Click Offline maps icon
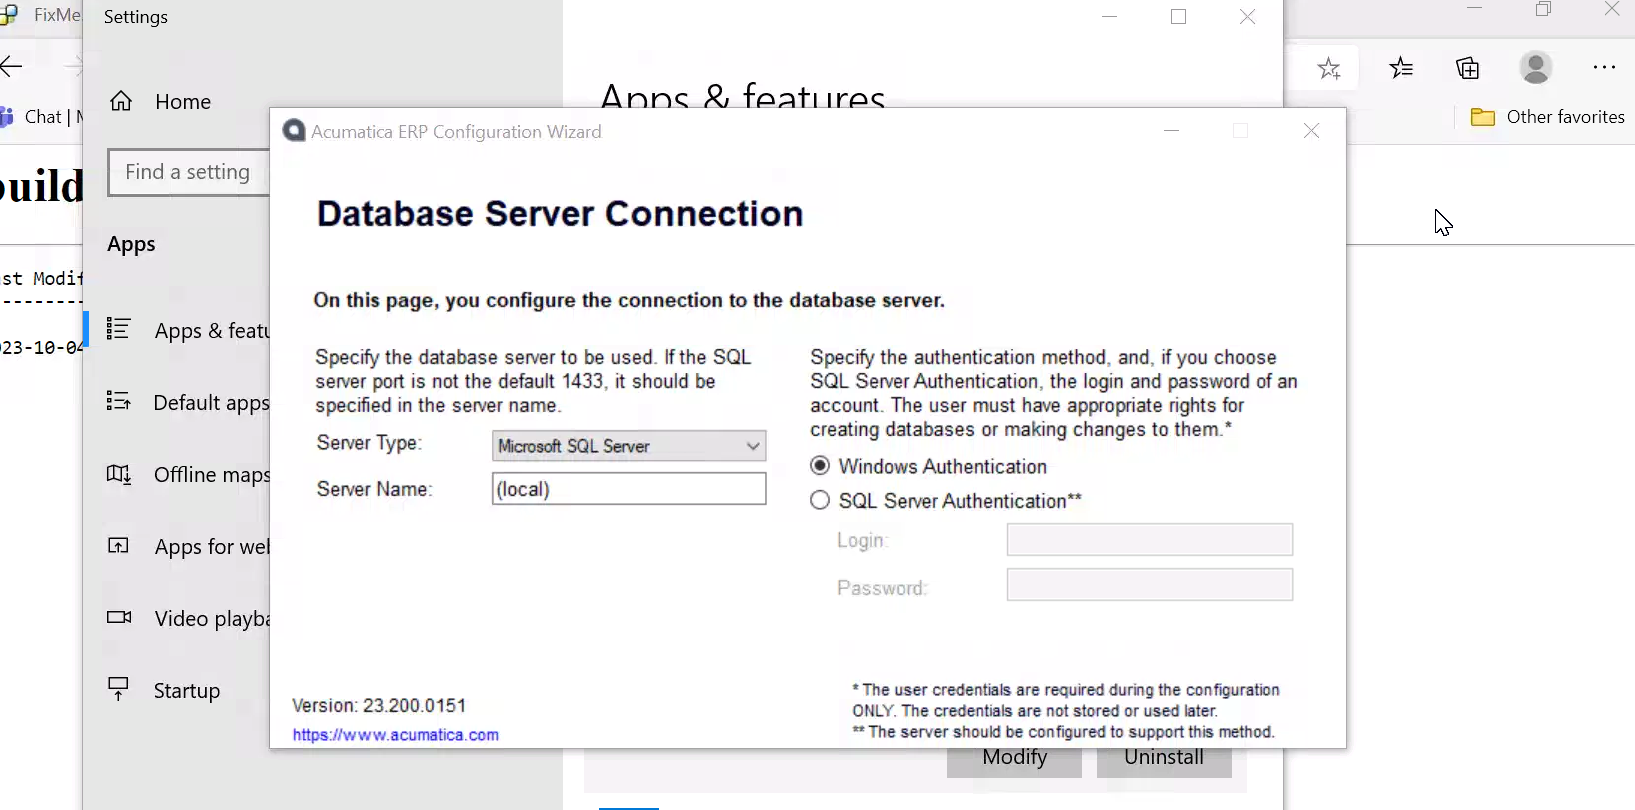 (x=119, y=473)
